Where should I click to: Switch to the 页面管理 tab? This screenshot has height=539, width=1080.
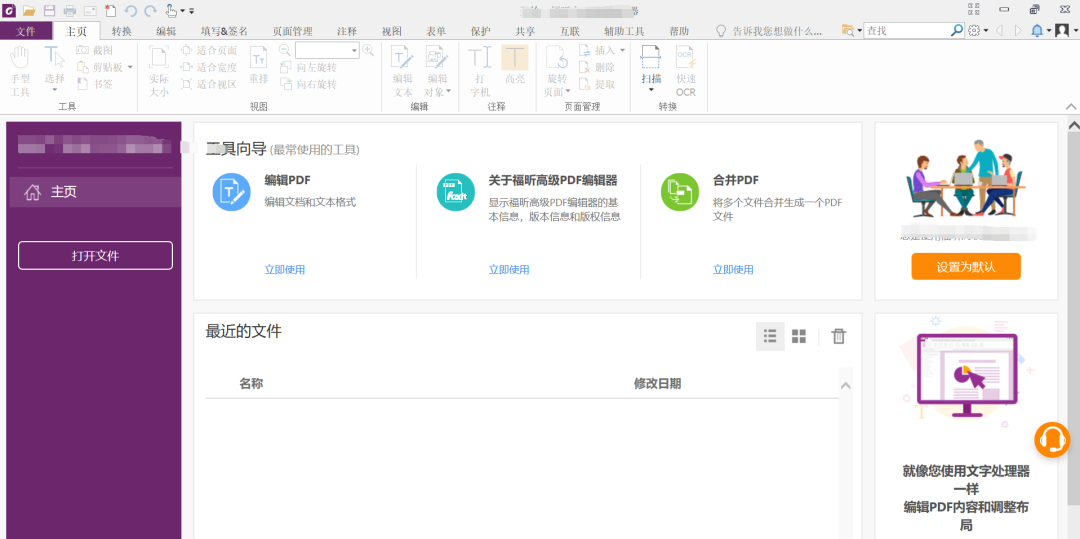(292, 31)
